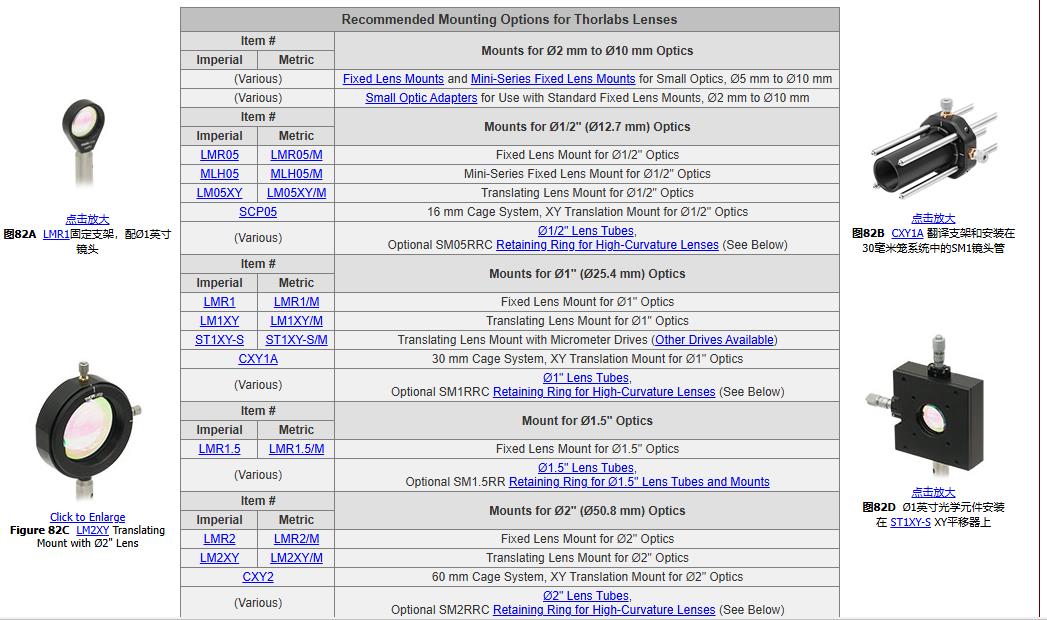The image size is (1047, 620).
Task: Open the LMR05 imperial item link
Action: point(219,155)
